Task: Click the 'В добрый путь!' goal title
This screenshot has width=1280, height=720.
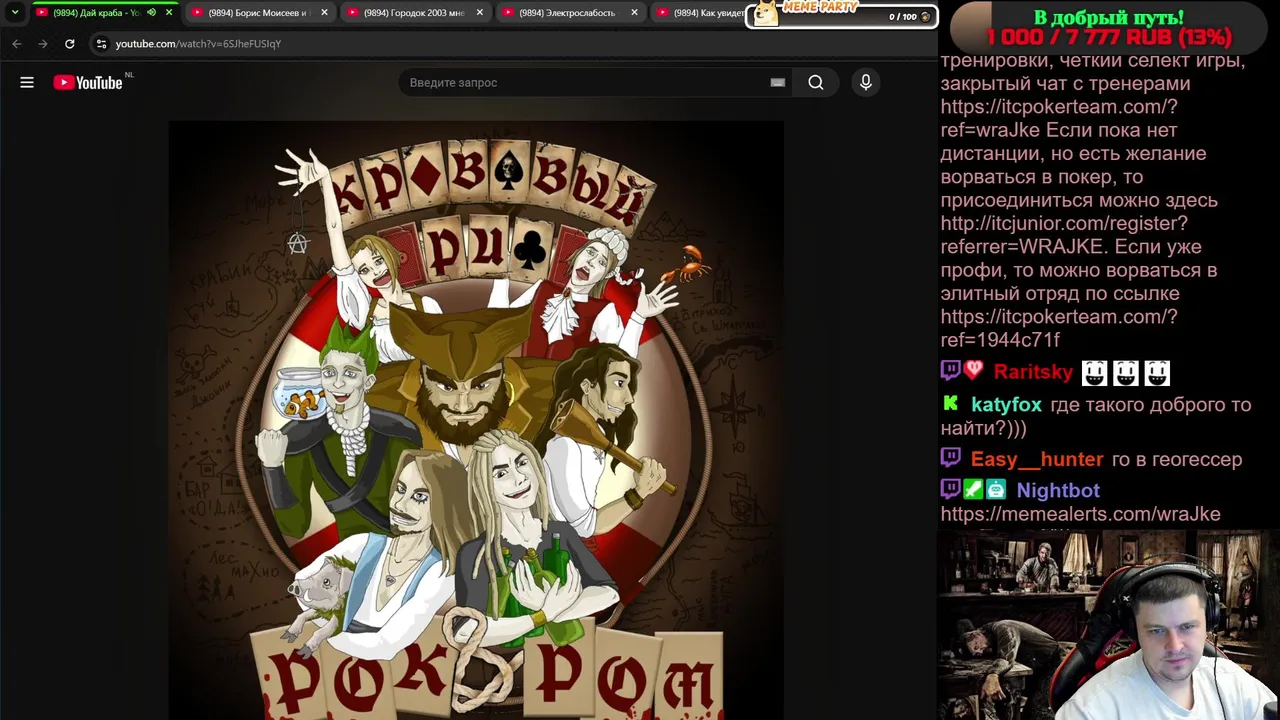Action: tap(1108, 17)
